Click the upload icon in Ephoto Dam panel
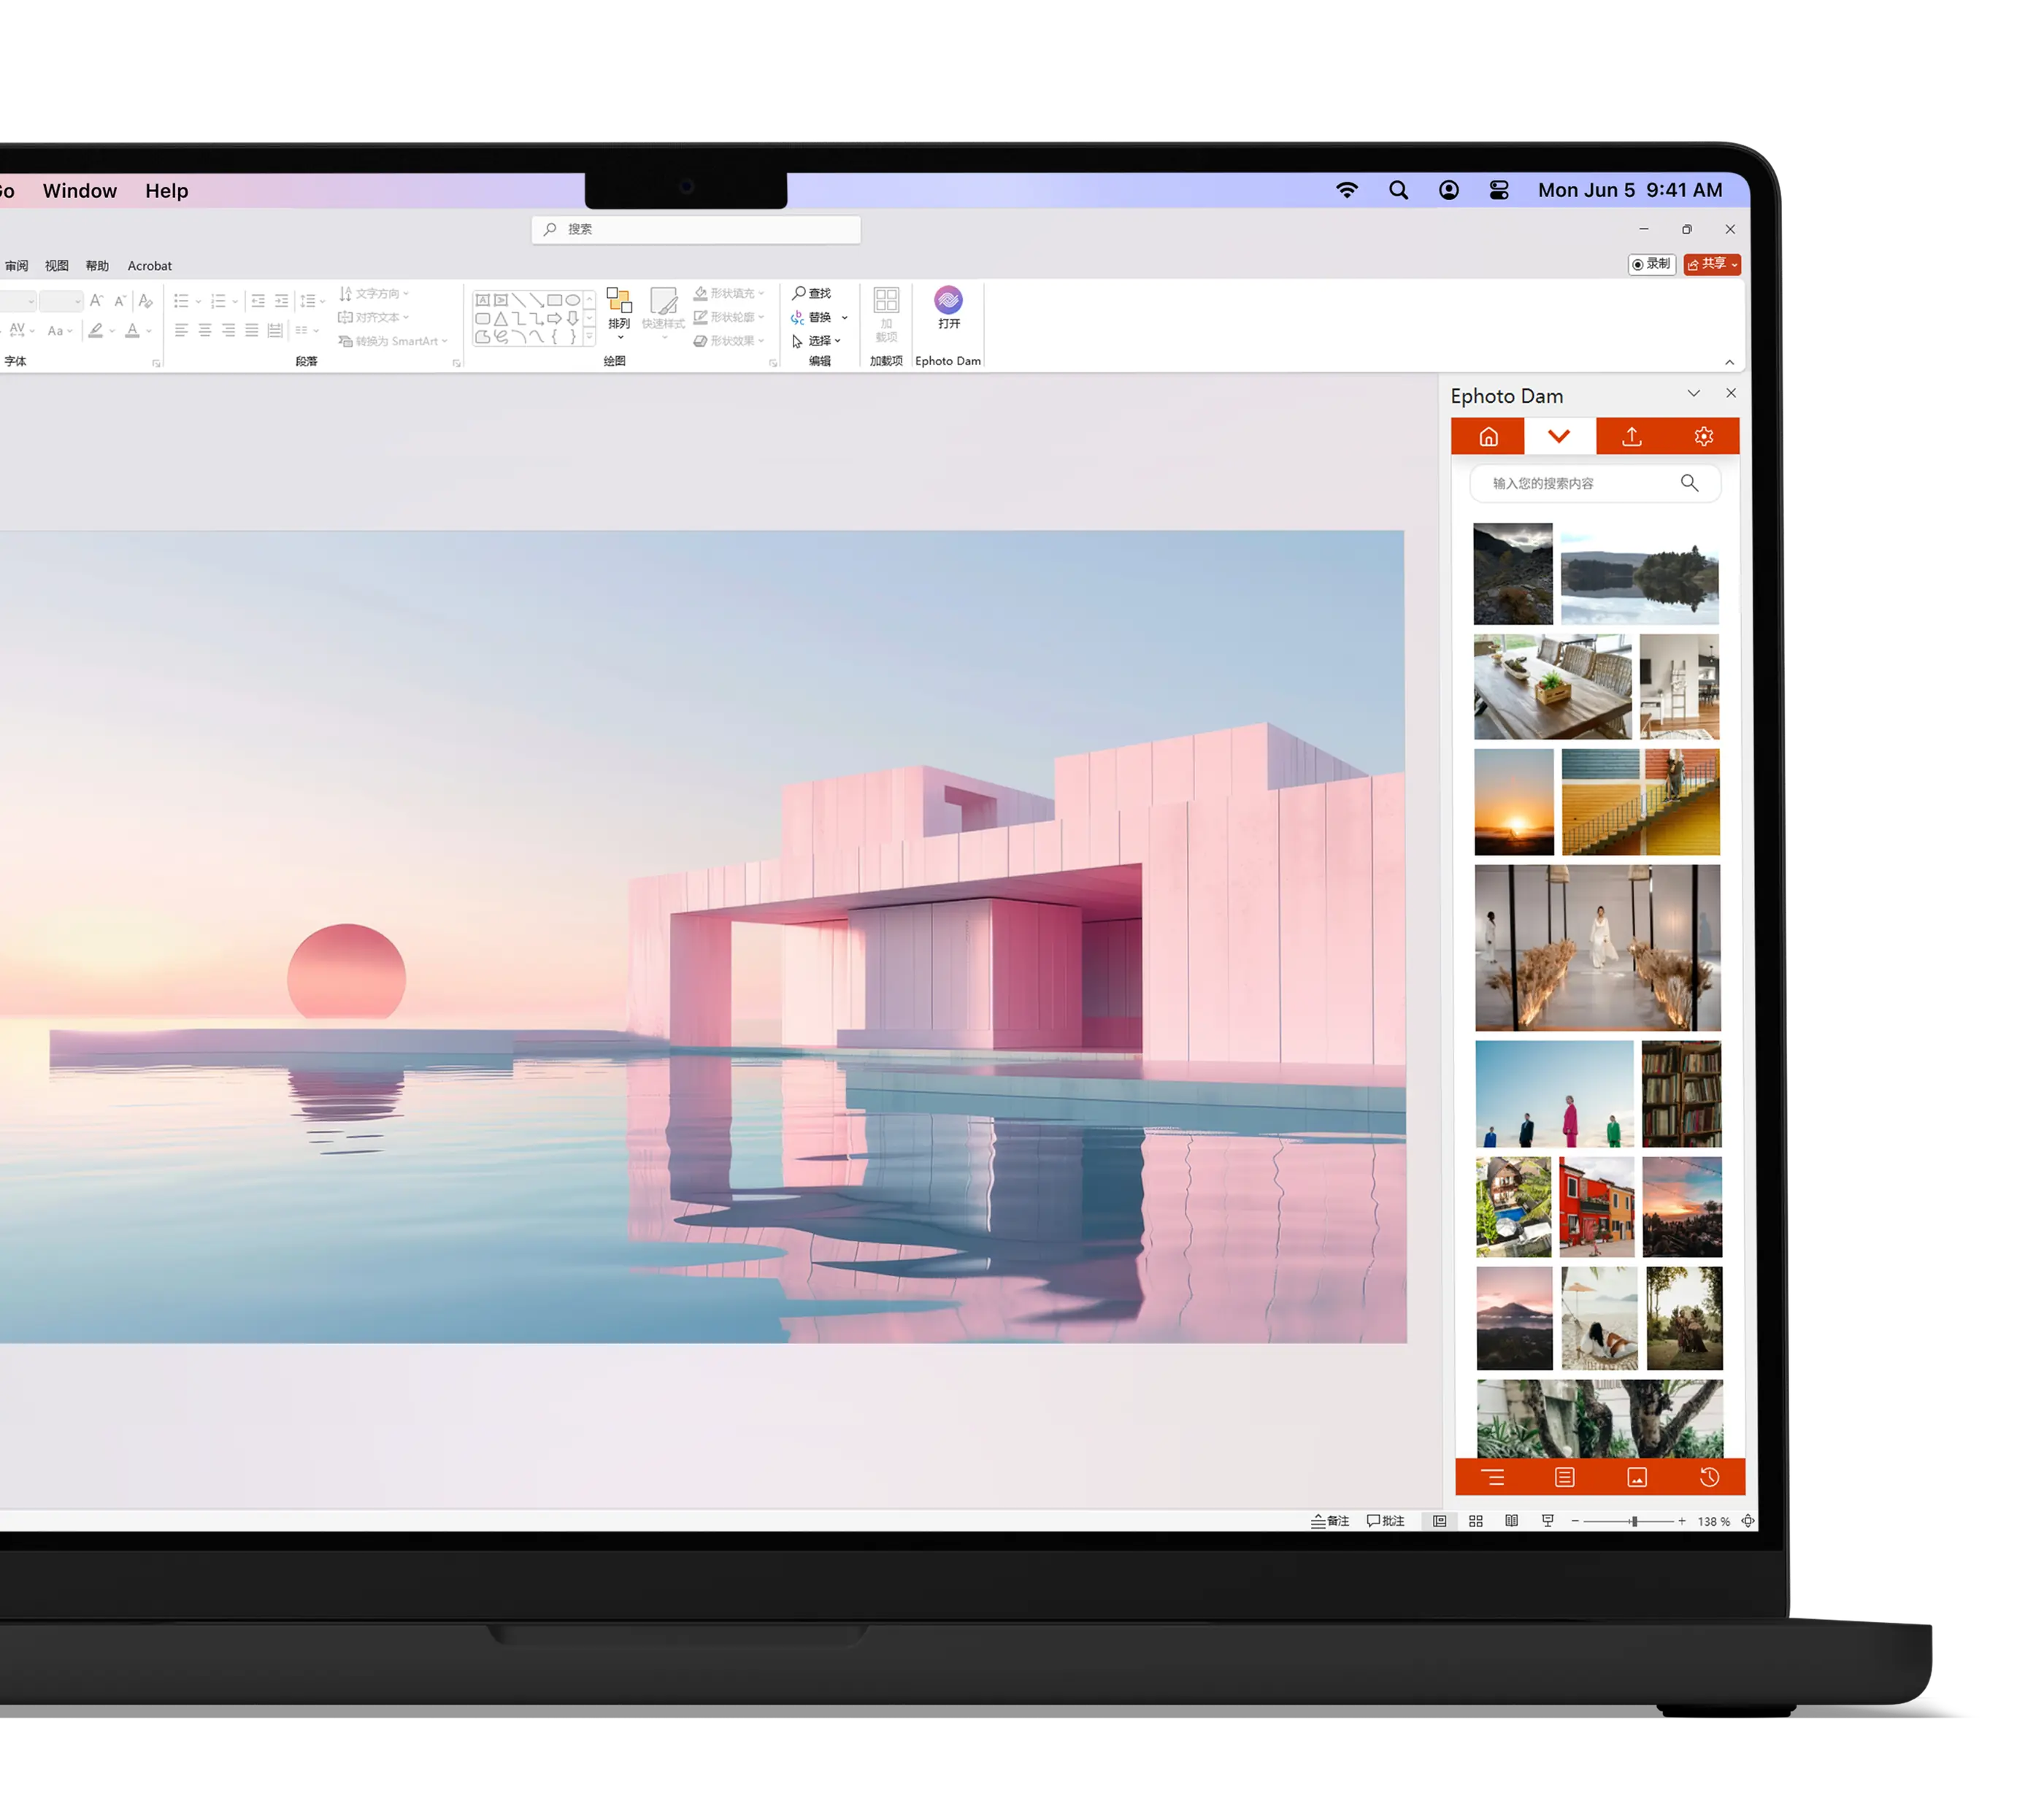 point(1631,437)
